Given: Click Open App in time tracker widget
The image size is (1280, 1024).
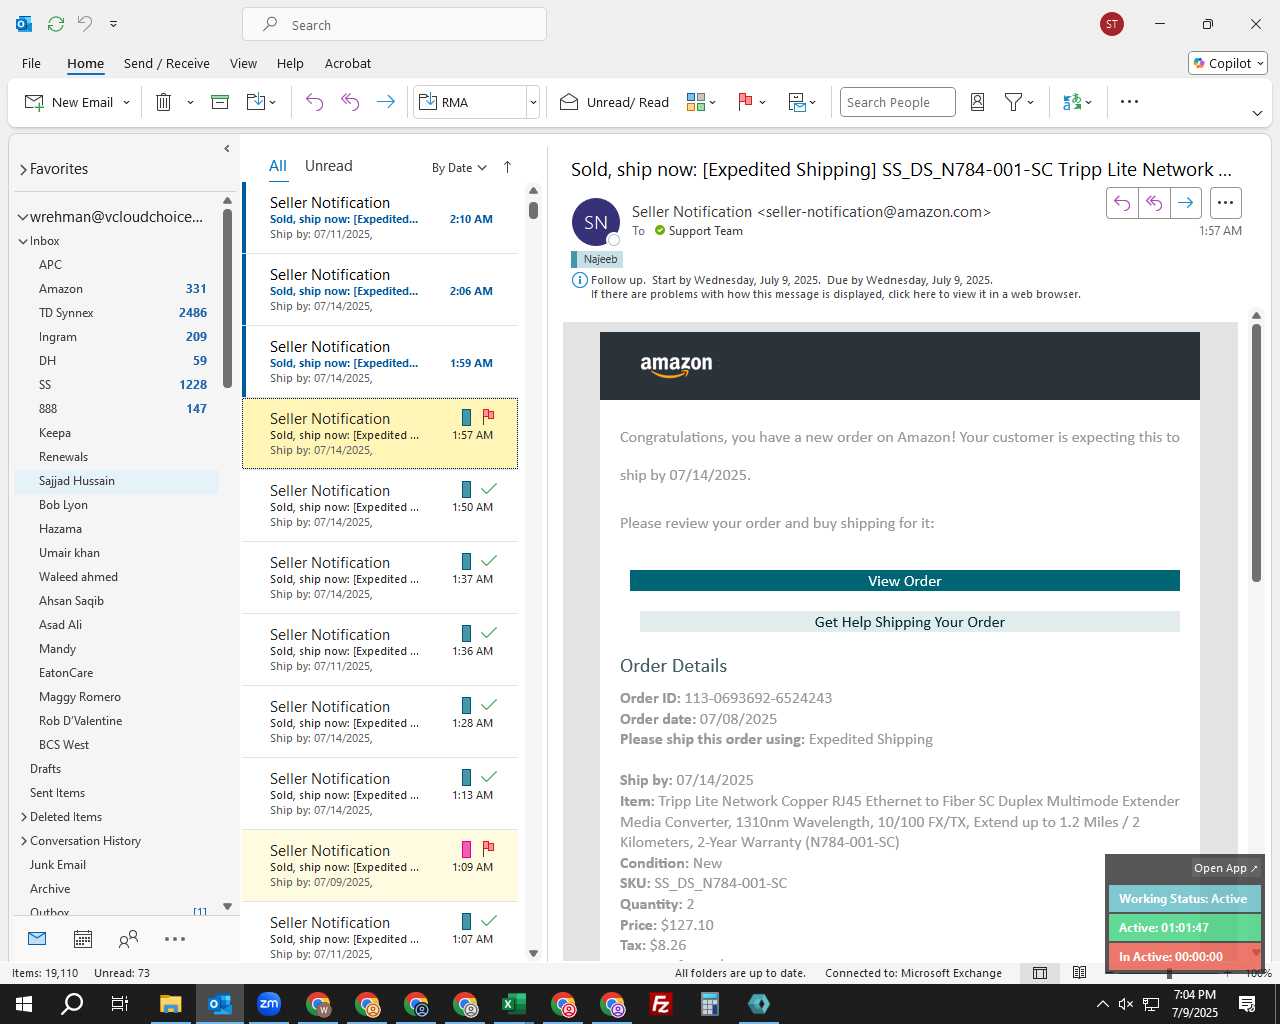Looking at the screenshot, I should (1226, 868).
